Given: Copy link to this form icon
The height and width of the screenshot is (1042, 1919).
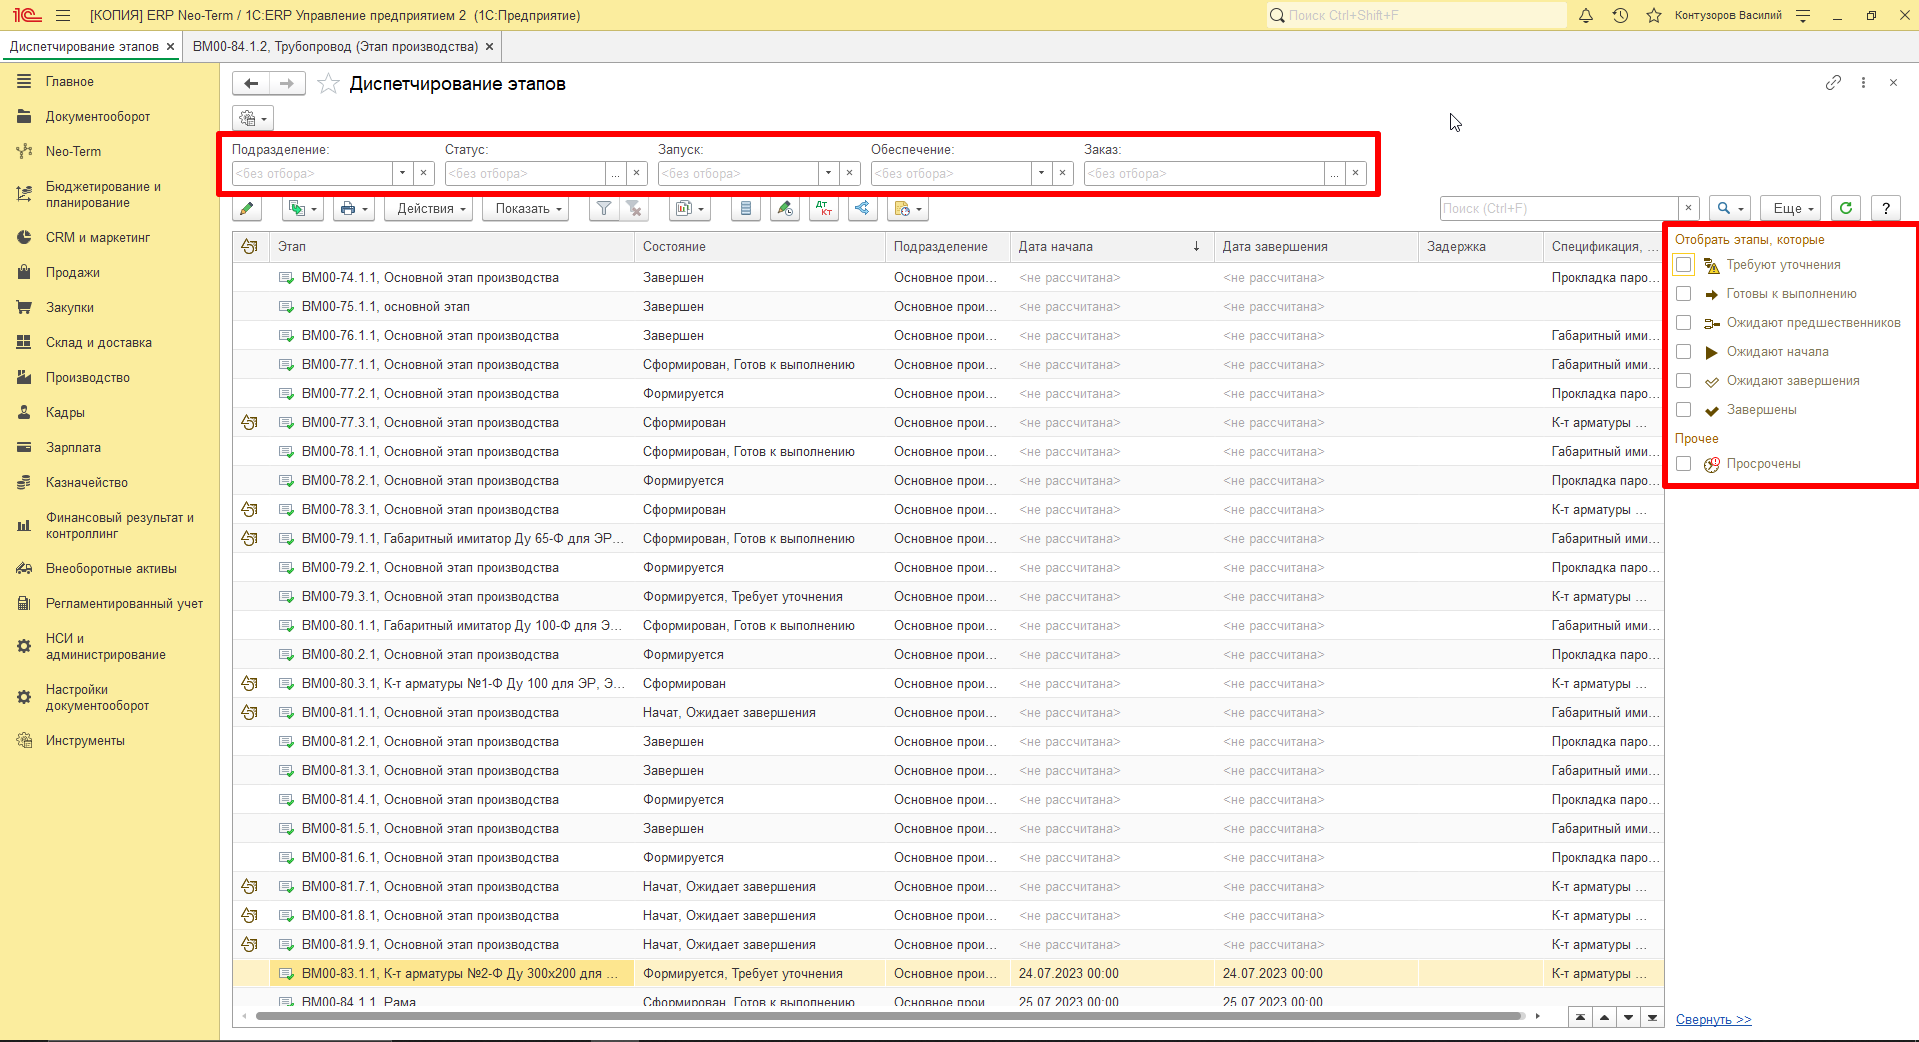Looking at the screenshot, I should click(x=1833, y=83).
